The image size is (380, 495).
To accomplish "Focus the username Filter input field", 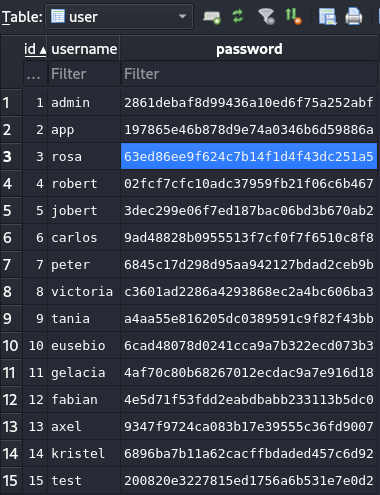I will coord(84,74).
